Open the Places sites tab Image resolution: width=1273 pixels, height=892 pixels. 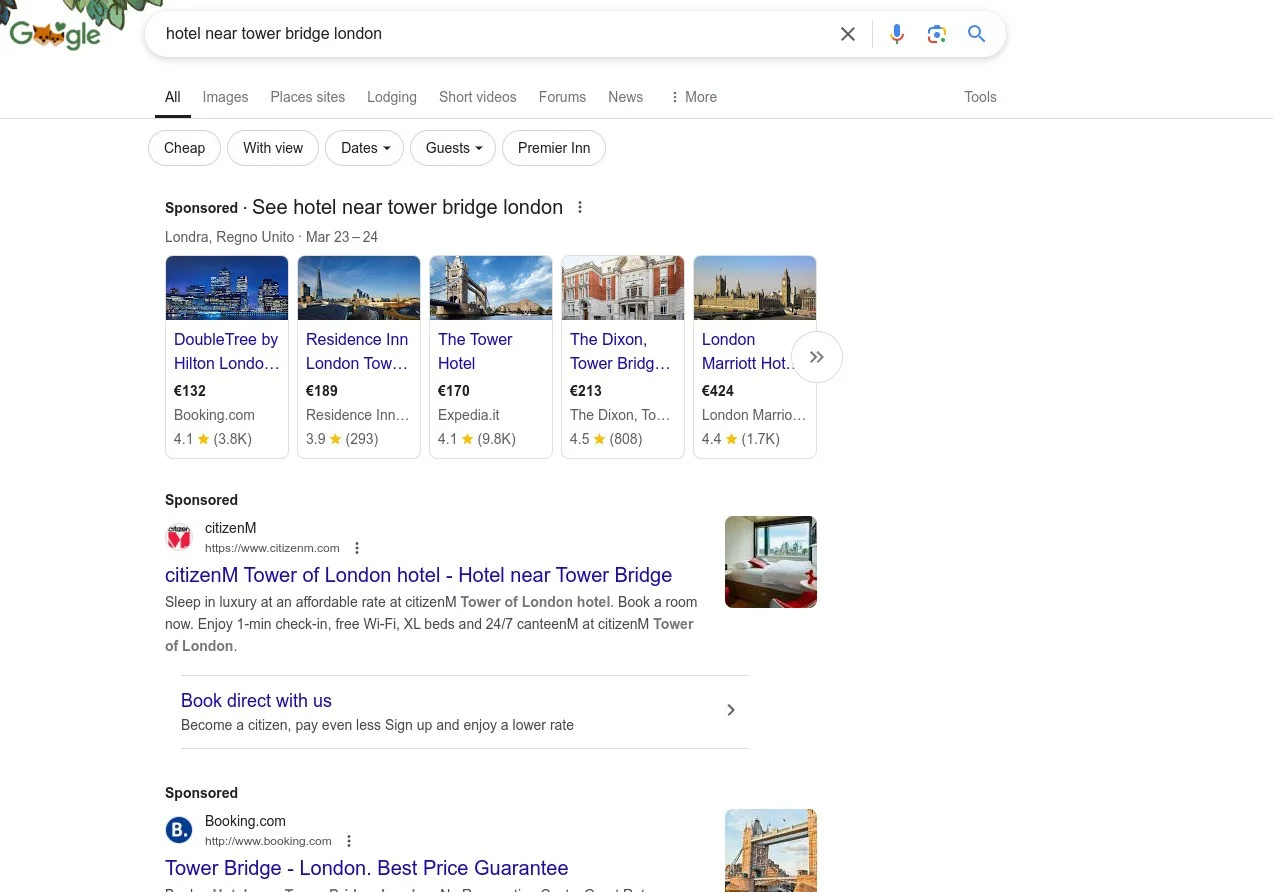pos(308,97)
